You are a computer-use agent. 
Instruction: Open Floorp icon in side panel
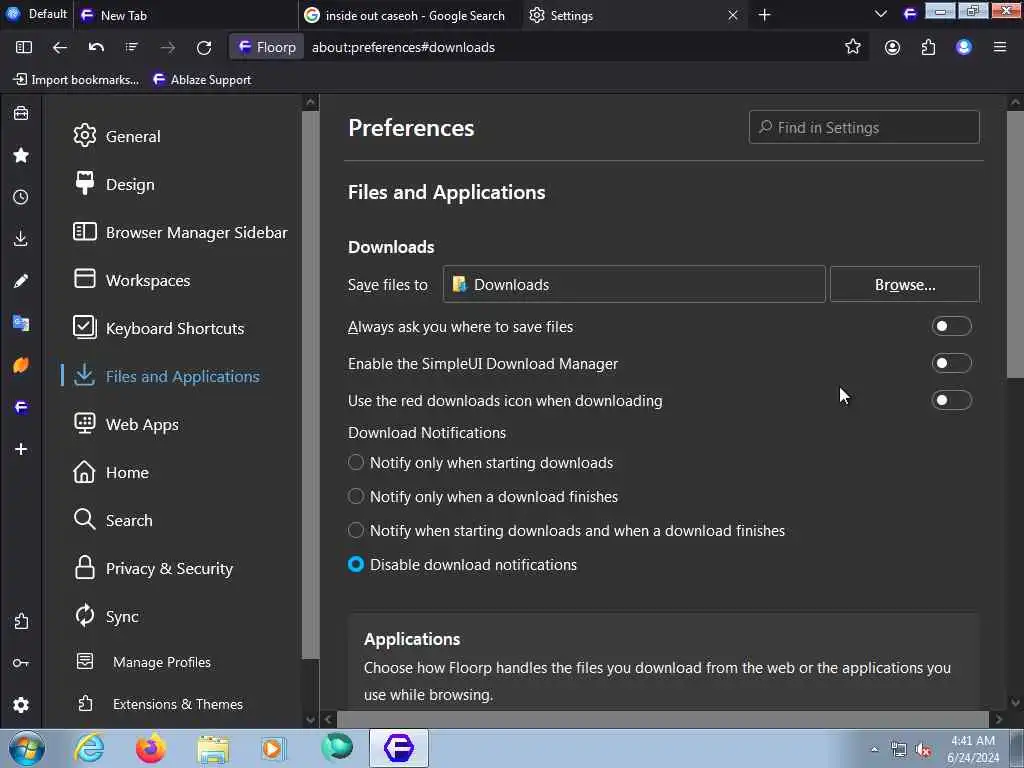(21, 407)
